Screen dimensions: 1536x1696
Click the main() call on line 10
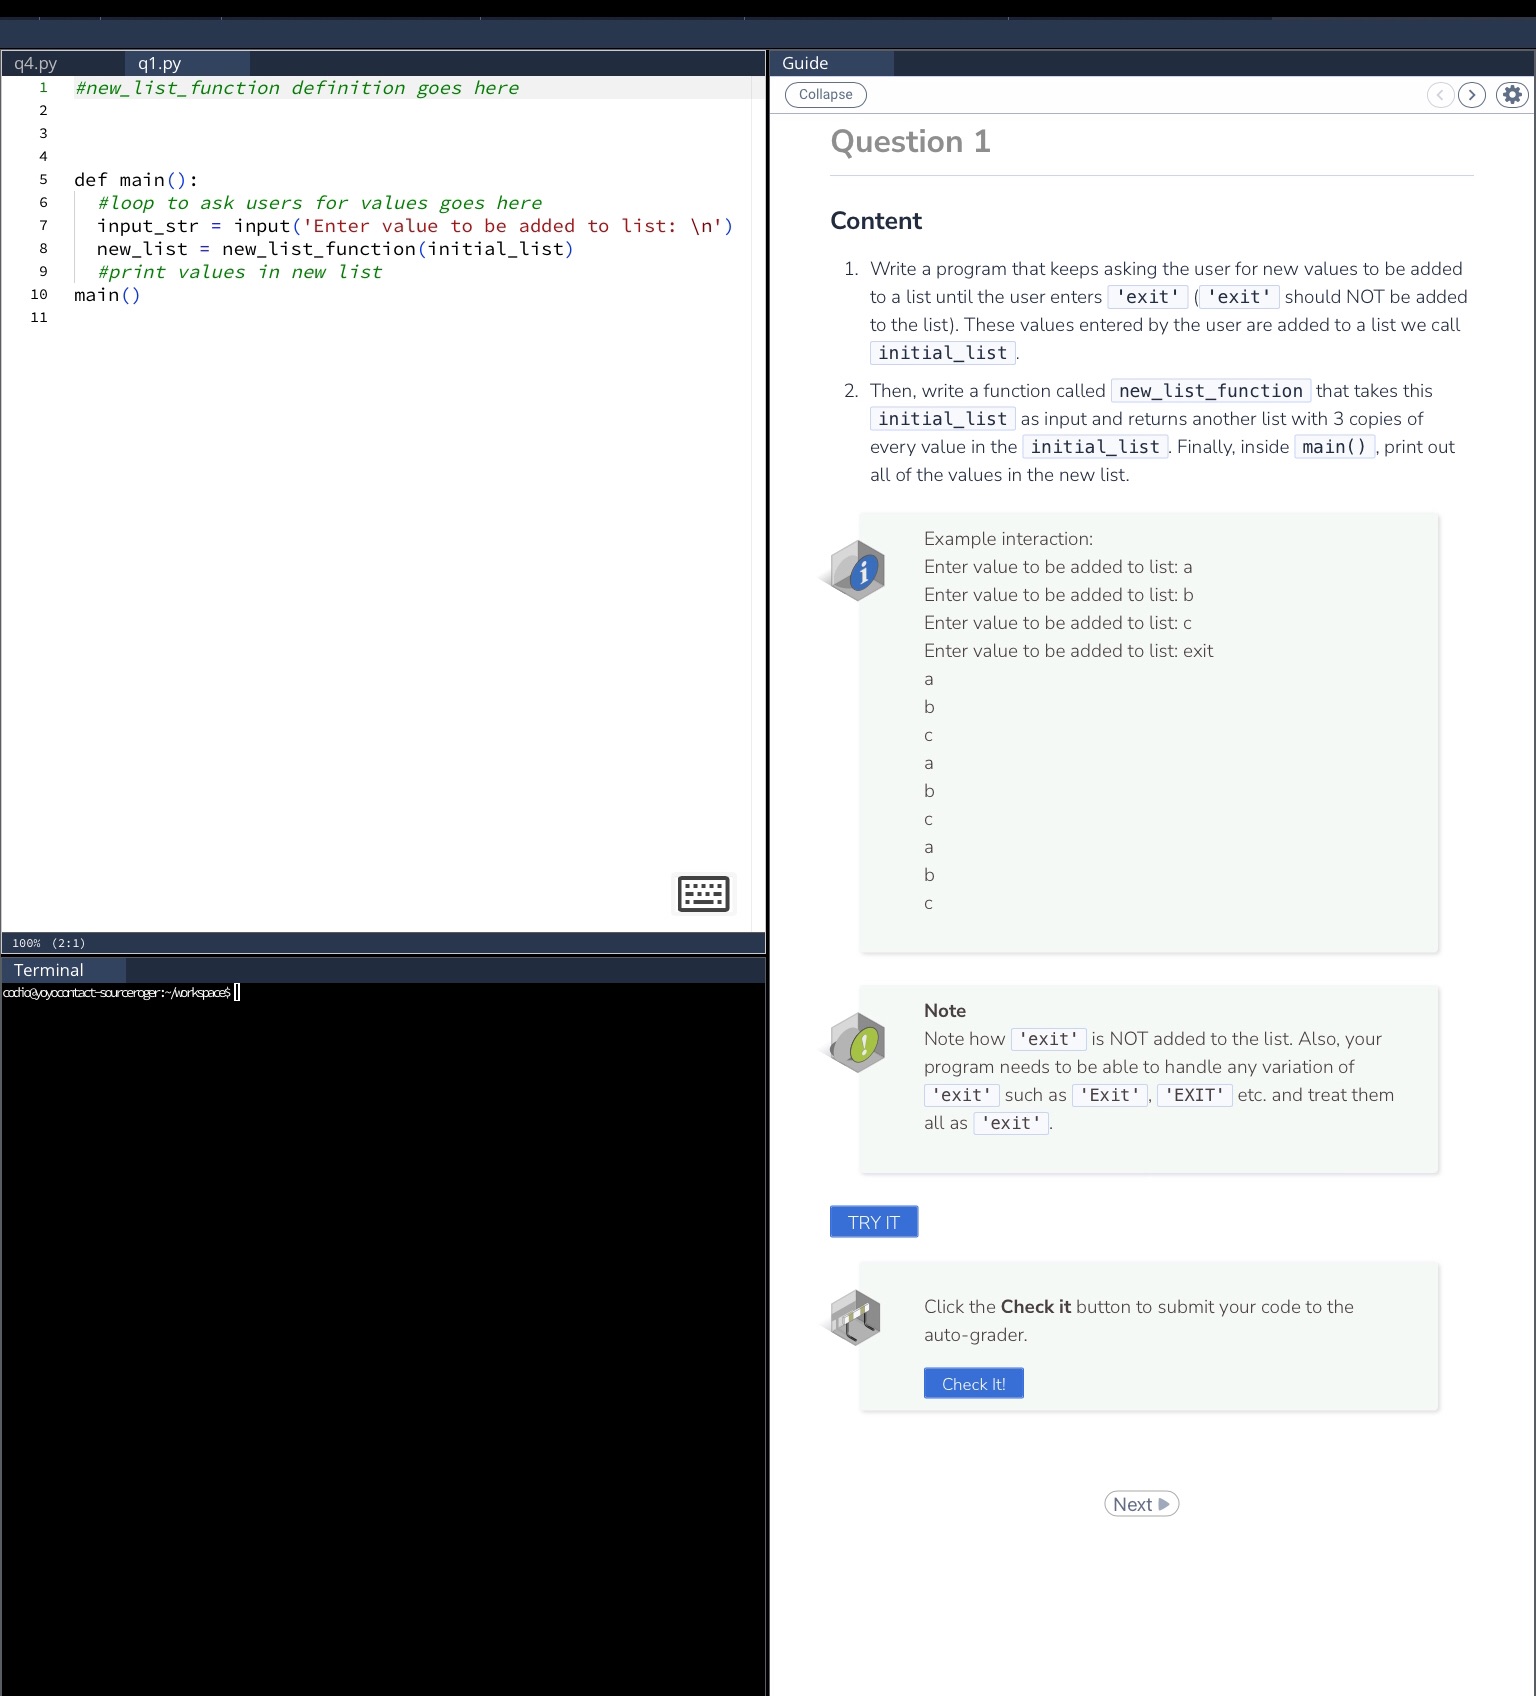pos(107,295)
